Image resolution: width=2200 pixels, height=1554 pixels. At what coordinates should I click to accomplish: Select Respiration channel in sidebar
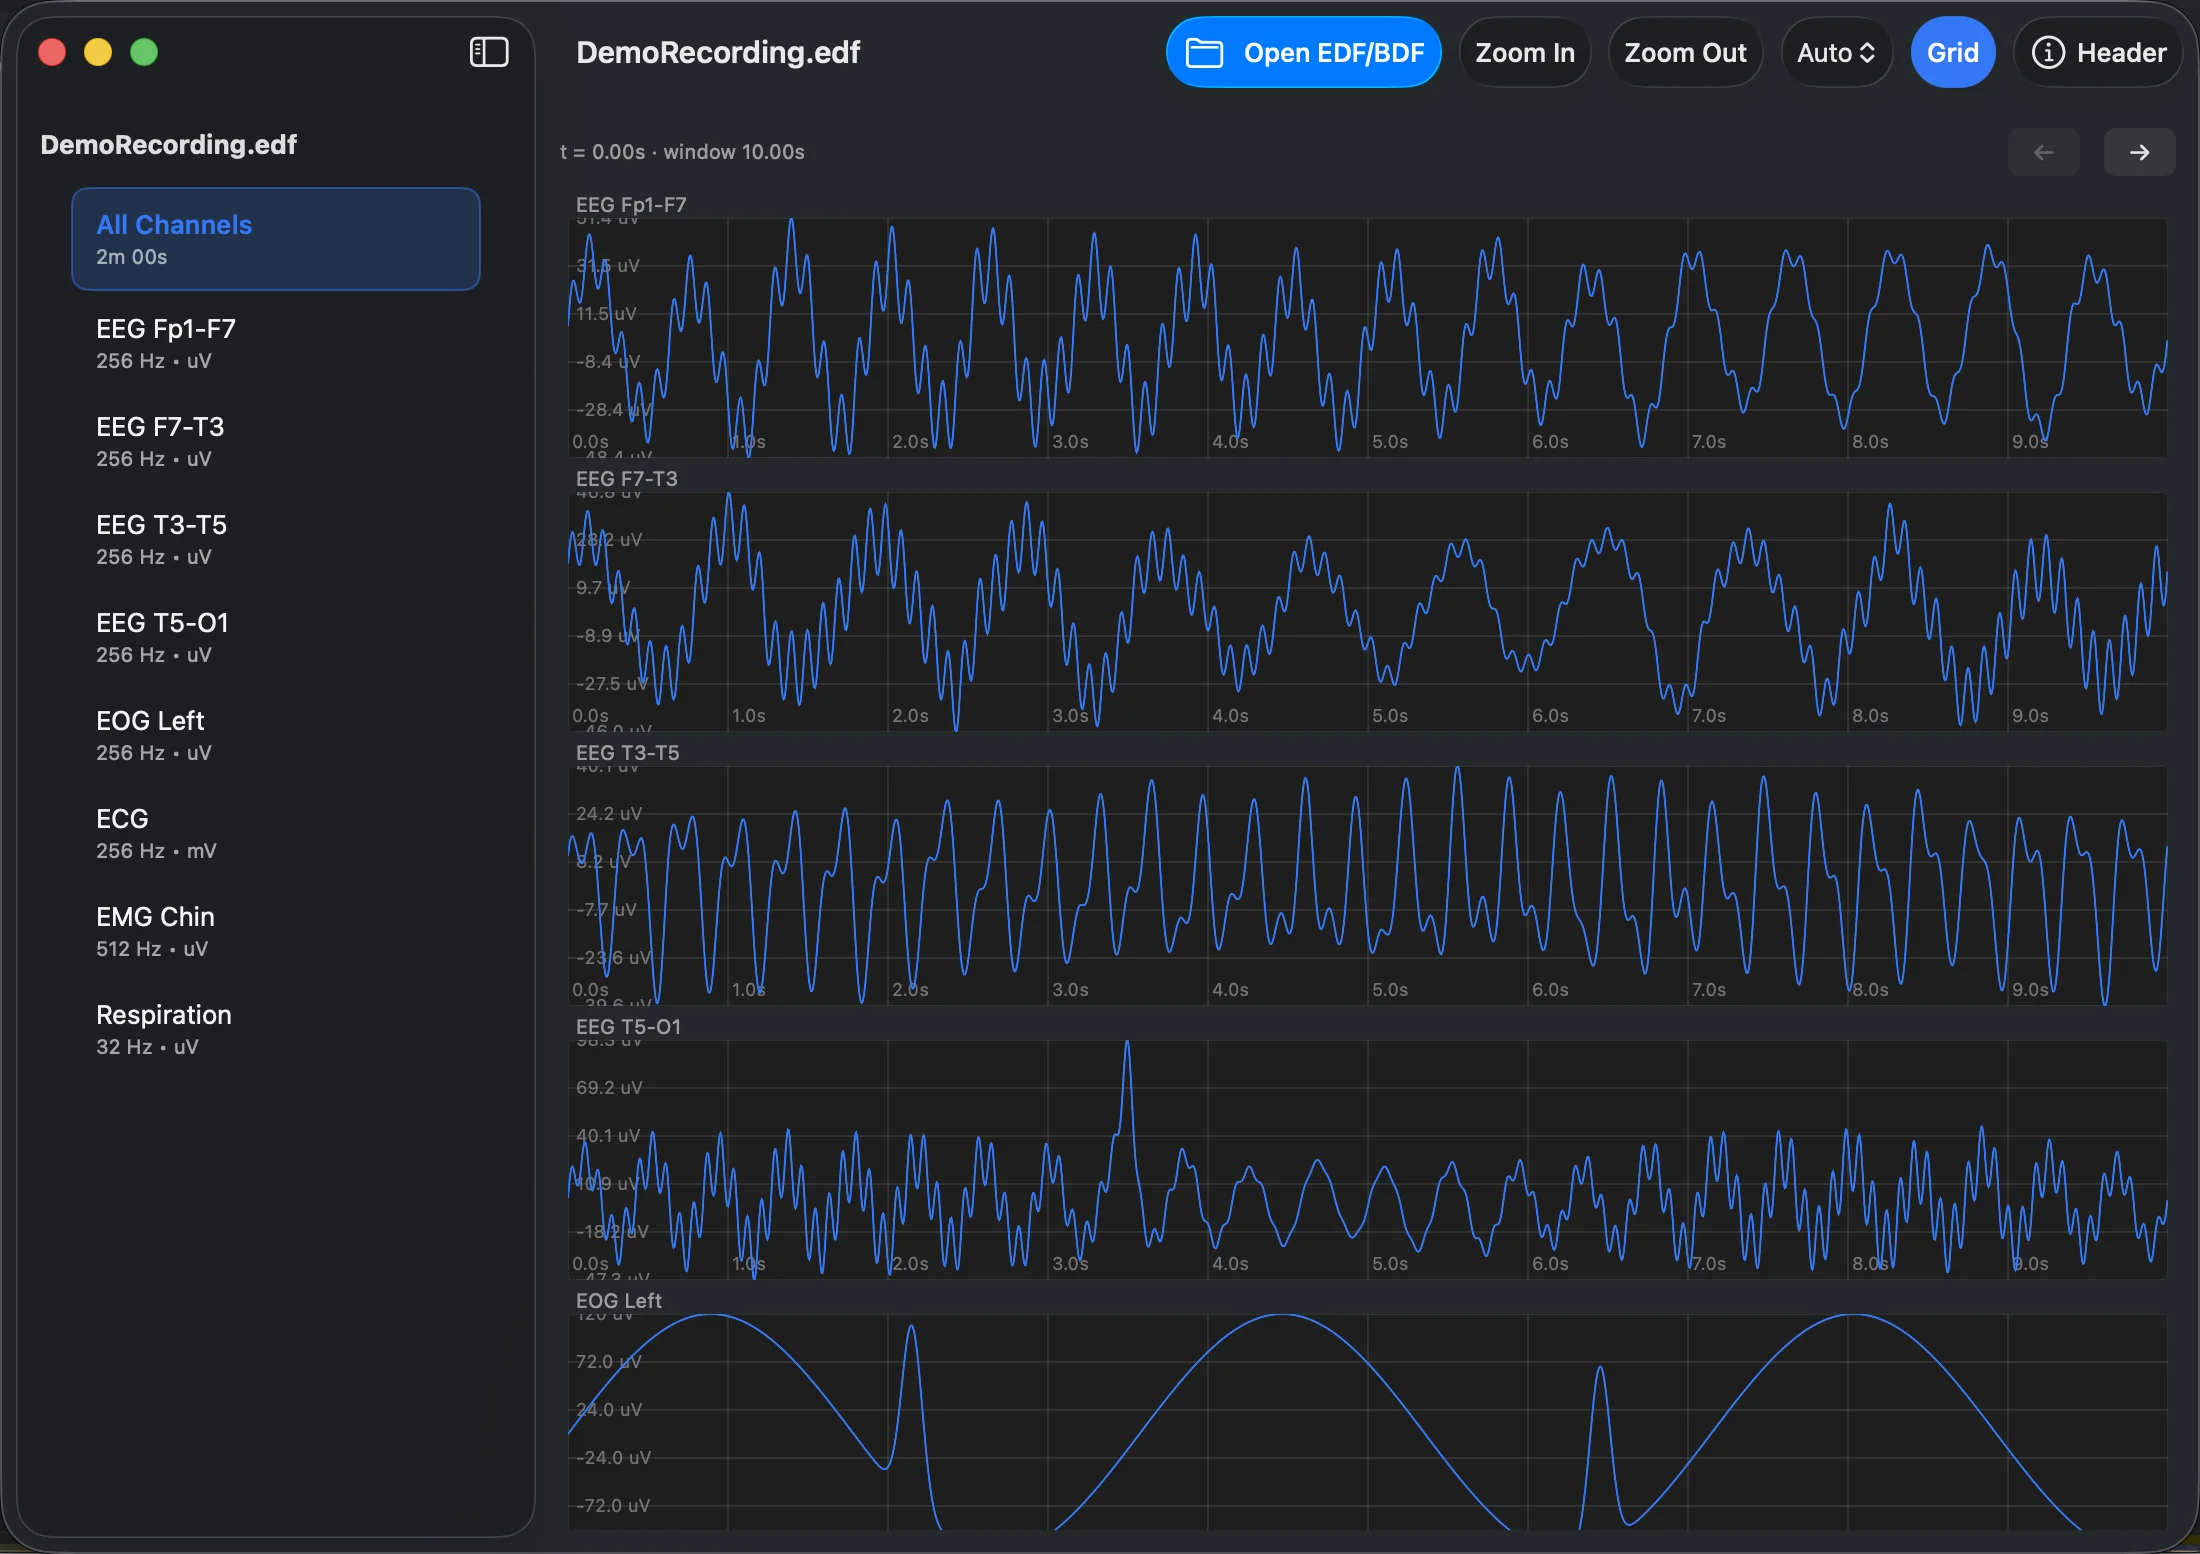276,1029
